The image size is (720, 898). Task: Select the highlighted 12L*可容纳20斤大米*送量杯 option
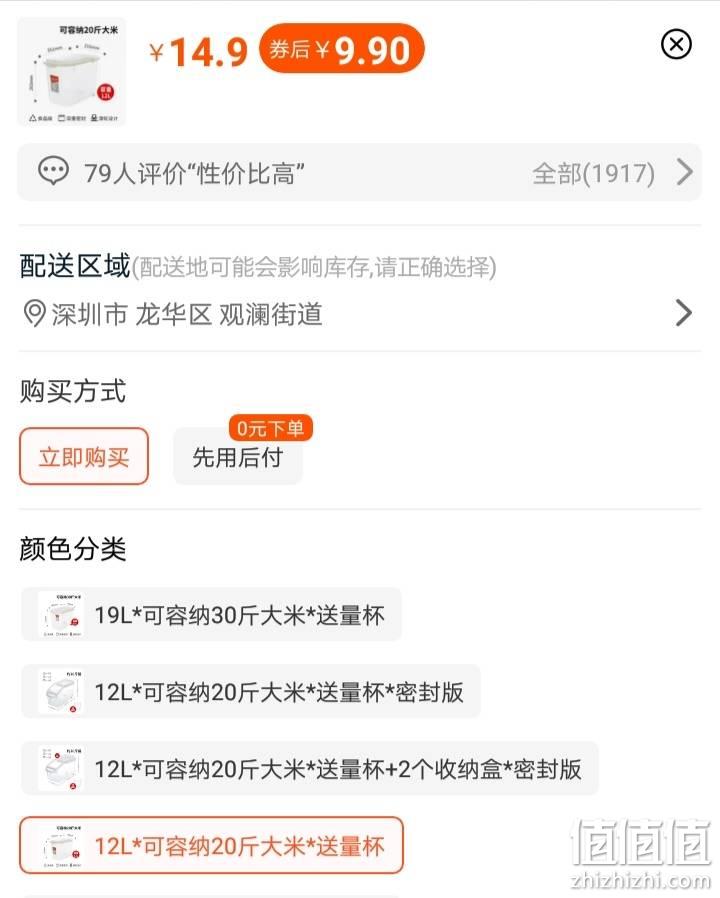tap(211, 845)
